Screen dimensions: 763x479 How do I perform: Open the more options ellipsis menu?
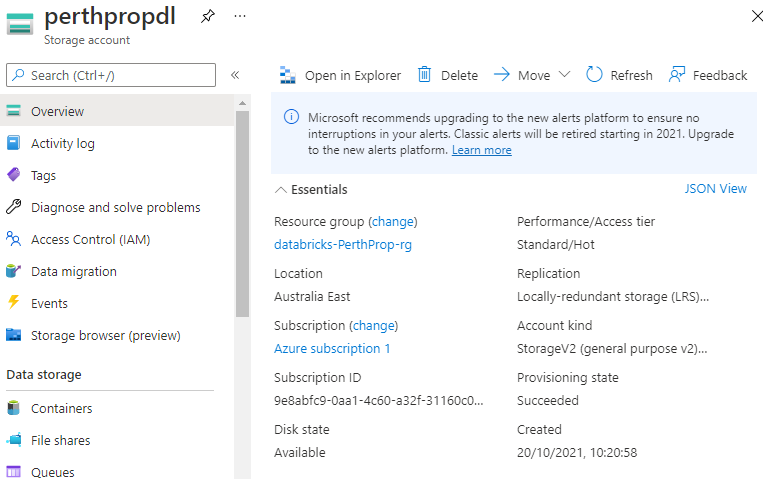(x=239, y=17)
